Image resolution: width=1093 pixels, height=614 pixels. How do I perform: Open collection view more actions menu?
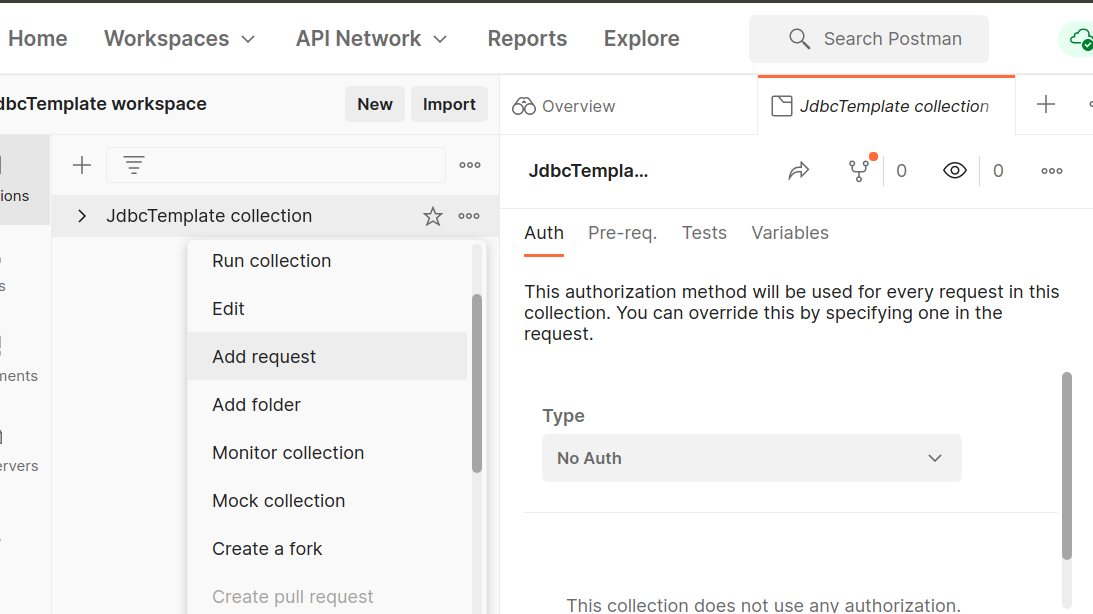click(x=1052, y=171)
